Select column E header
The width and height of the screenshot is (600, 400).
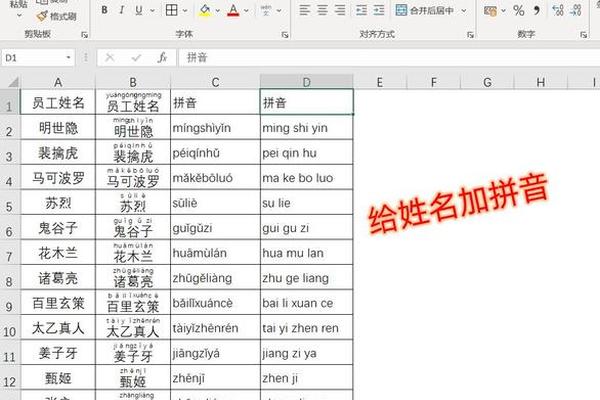380,82
